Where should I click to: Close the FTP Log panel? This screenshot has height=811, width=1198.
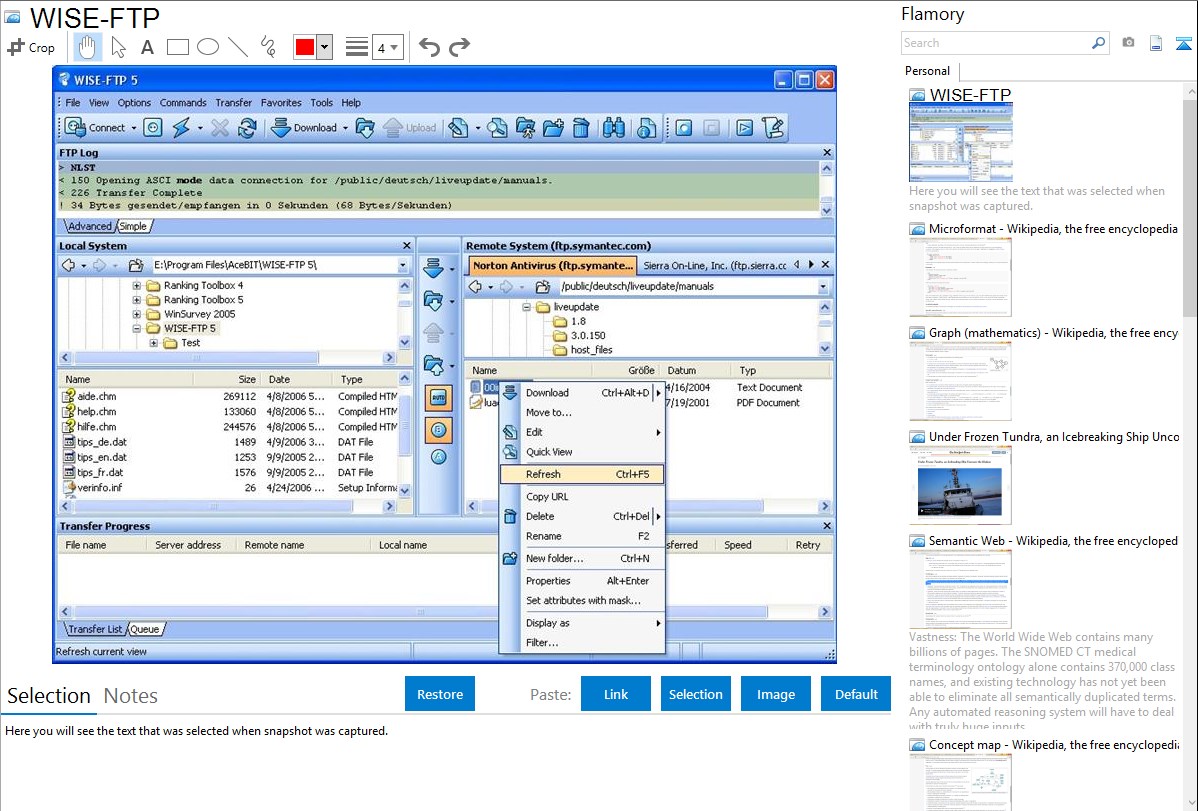click(827, 153)
